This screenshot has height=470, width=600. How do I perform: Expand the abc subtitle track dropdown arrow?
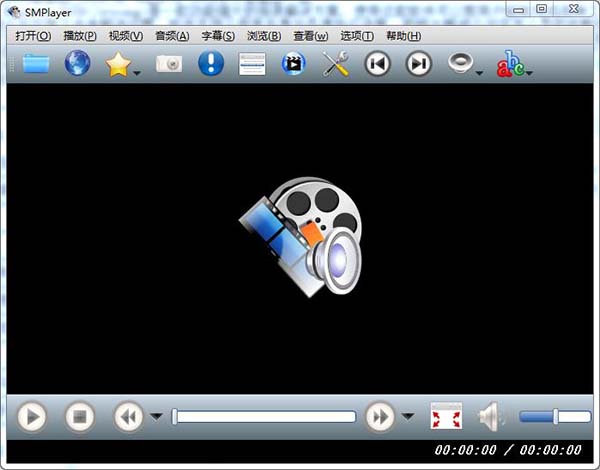pos(529,72)
